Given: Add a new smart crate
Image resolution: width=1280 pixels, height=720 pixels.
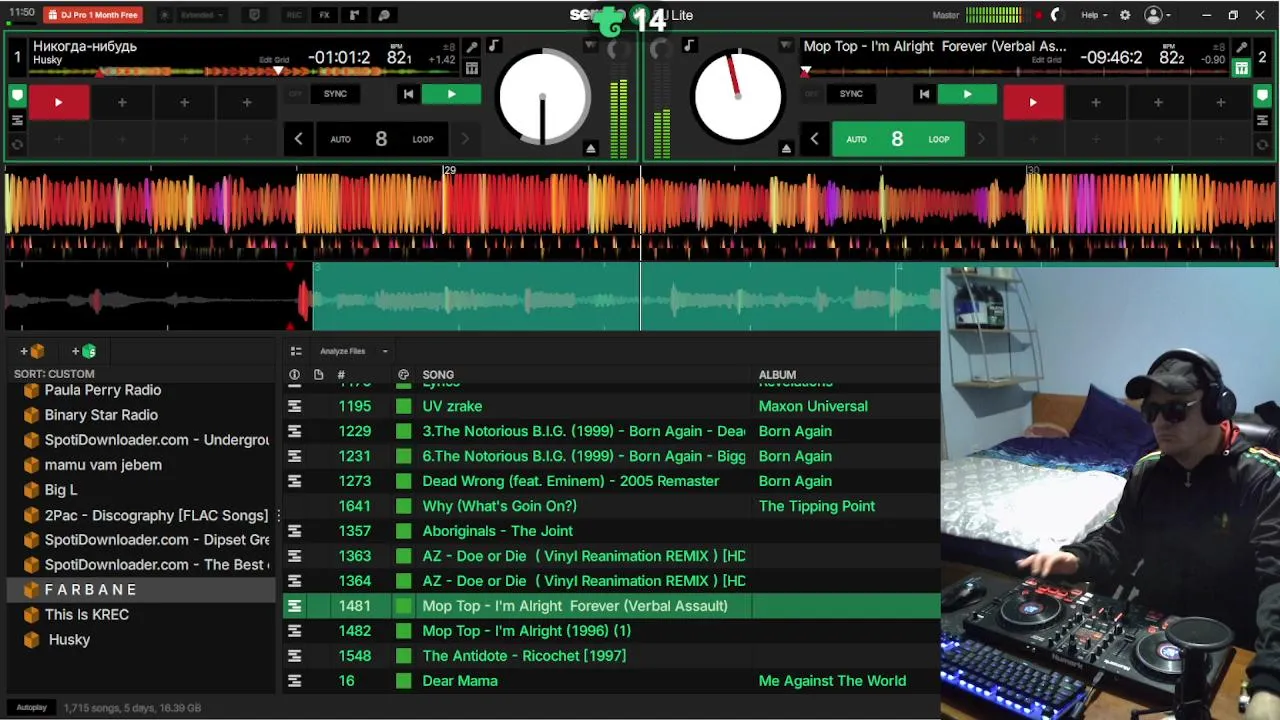Looking at the screenshot, I should [83, 351].
